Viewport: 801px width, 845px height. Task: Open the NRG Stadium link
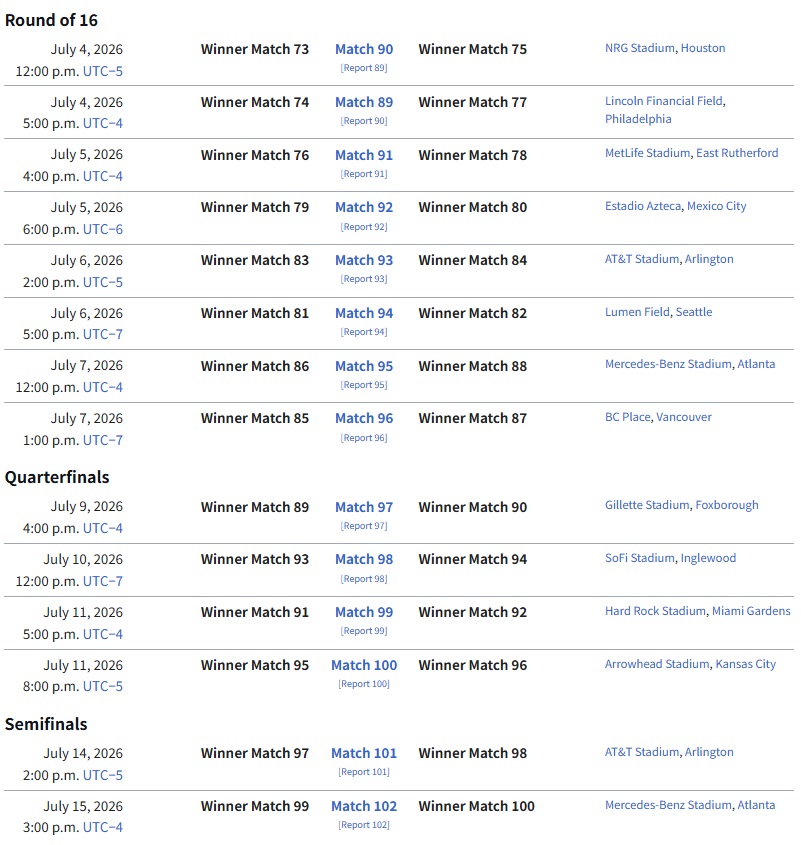point(640,48)
